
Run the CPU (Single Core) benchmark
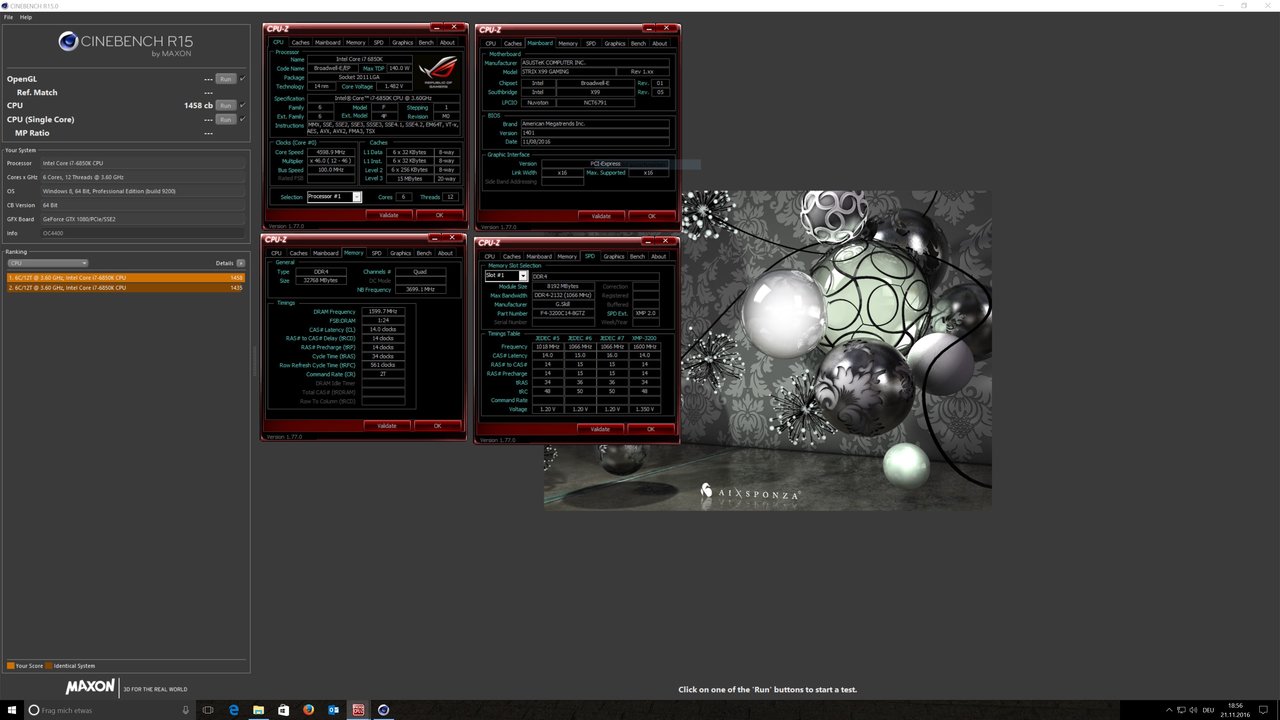(x=226, y=119)
